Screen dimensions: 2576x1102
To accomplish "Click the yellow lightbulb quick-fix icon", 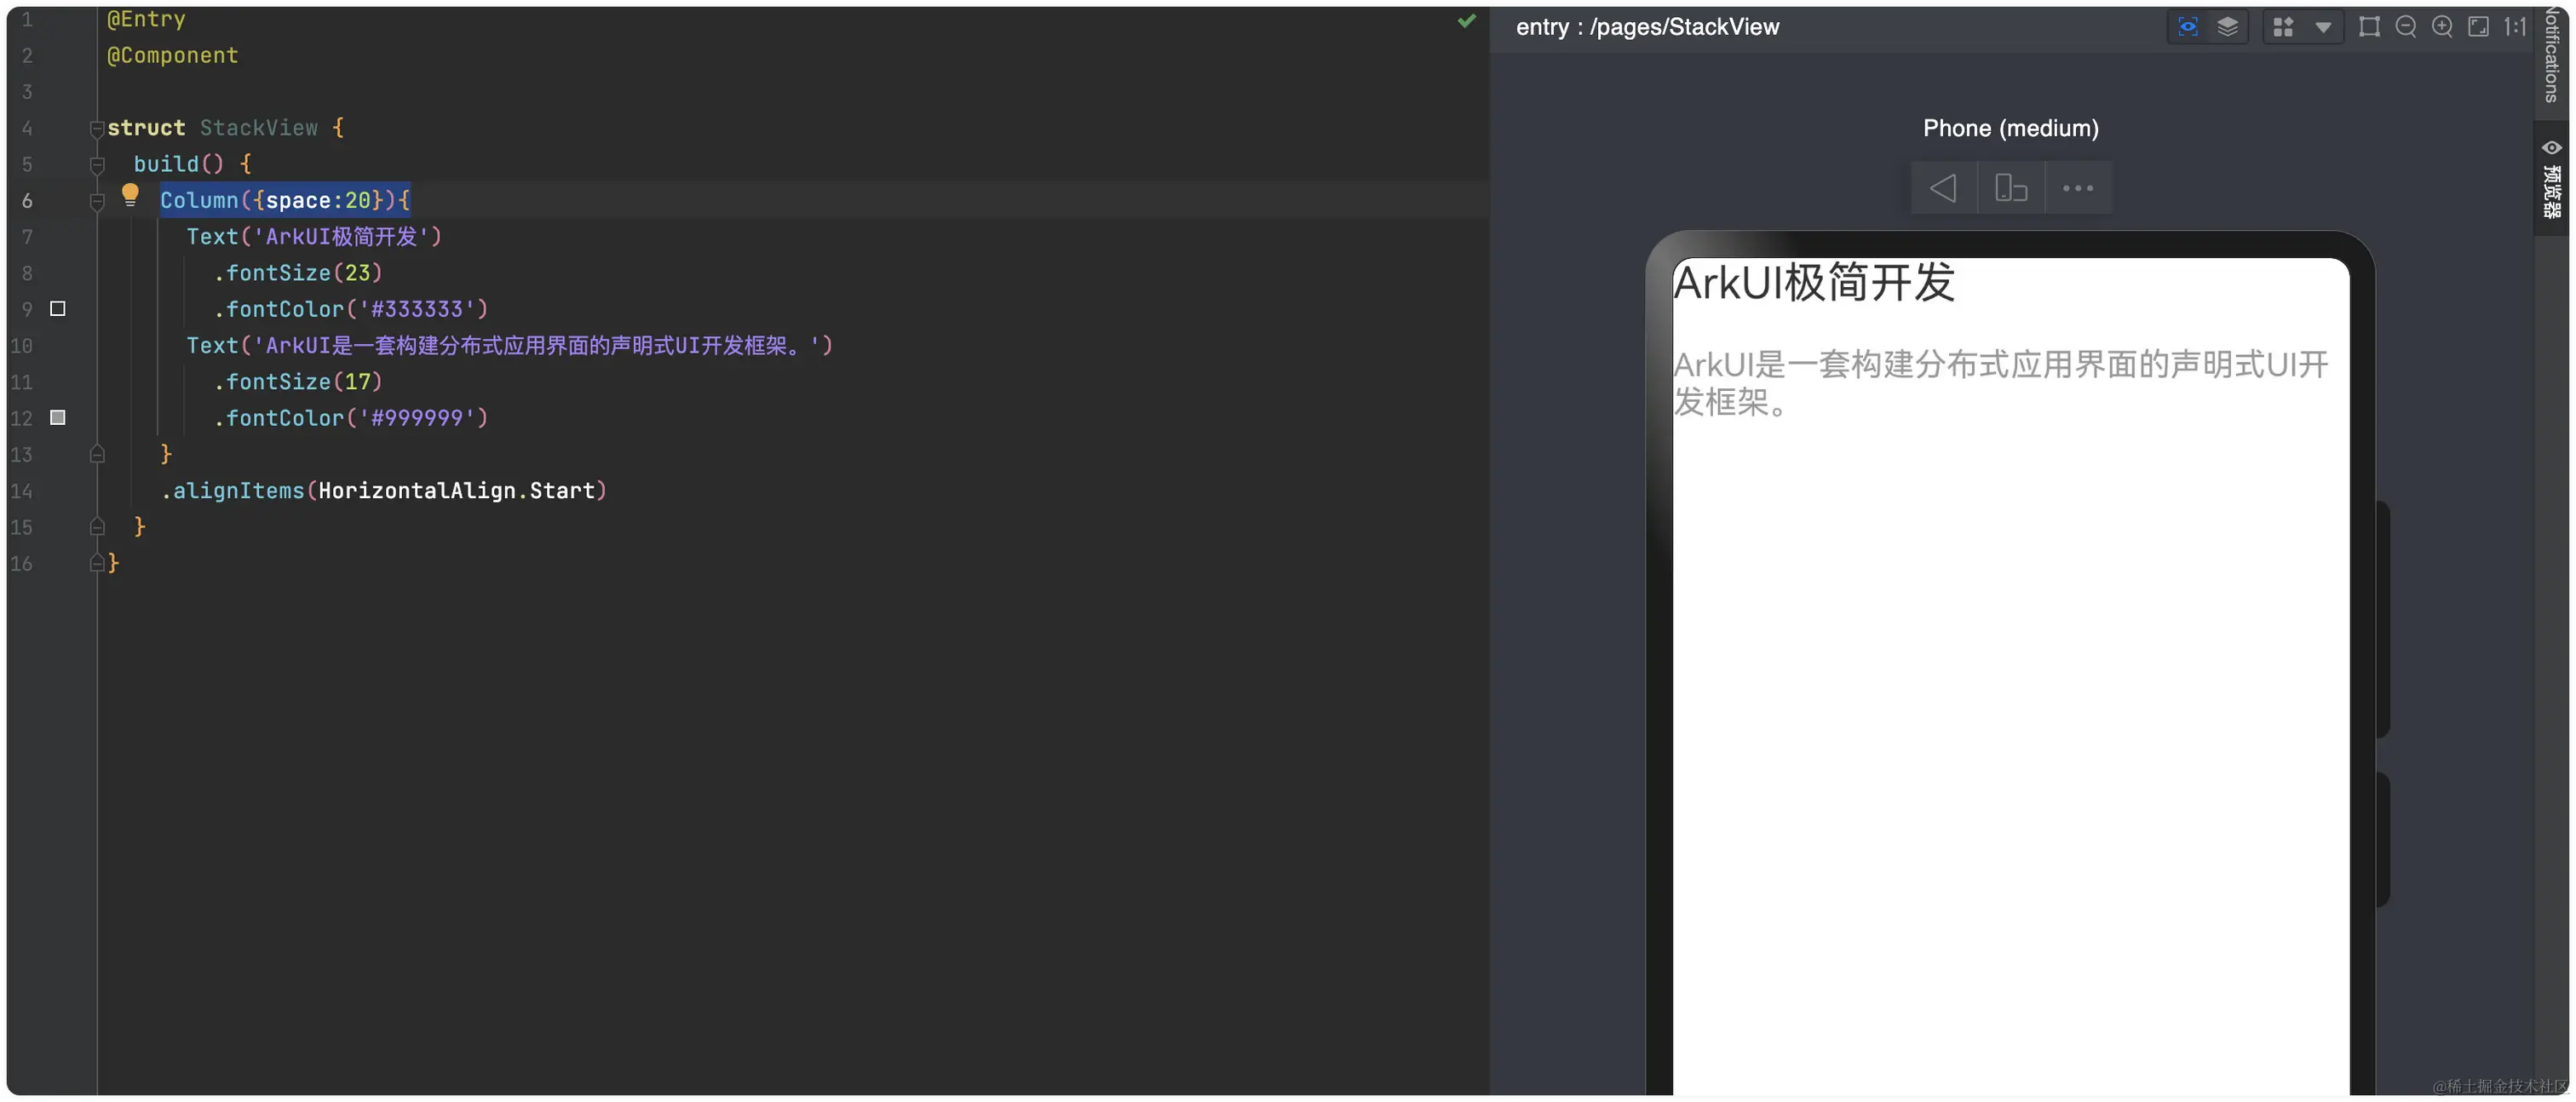I will click(x=130, y=194).
